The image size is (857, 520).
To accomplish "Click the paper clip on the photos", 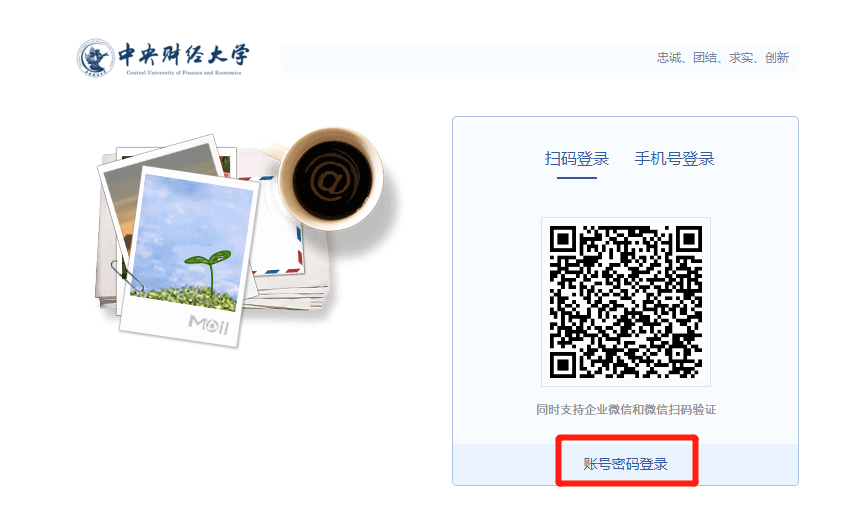I will click(127, 277).
